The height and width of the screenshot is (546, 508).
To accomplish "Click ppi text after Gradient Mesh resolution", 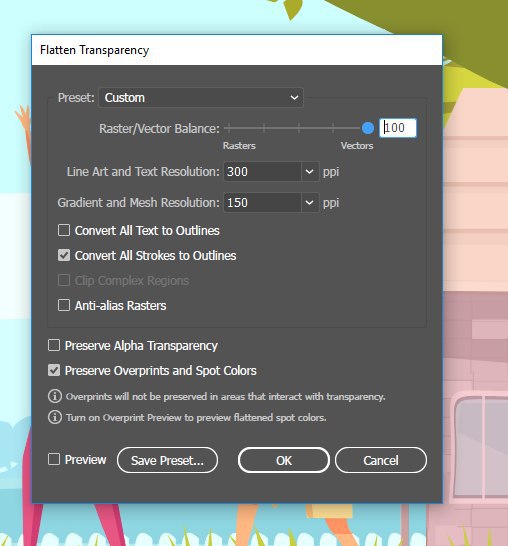I will tap(331, 203).
